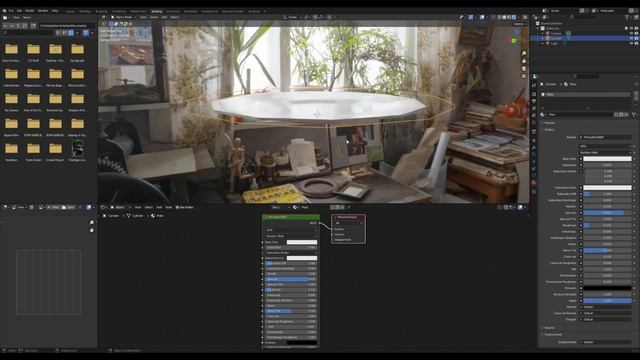Hide Cylinder with its eye icon

point(631,38)
